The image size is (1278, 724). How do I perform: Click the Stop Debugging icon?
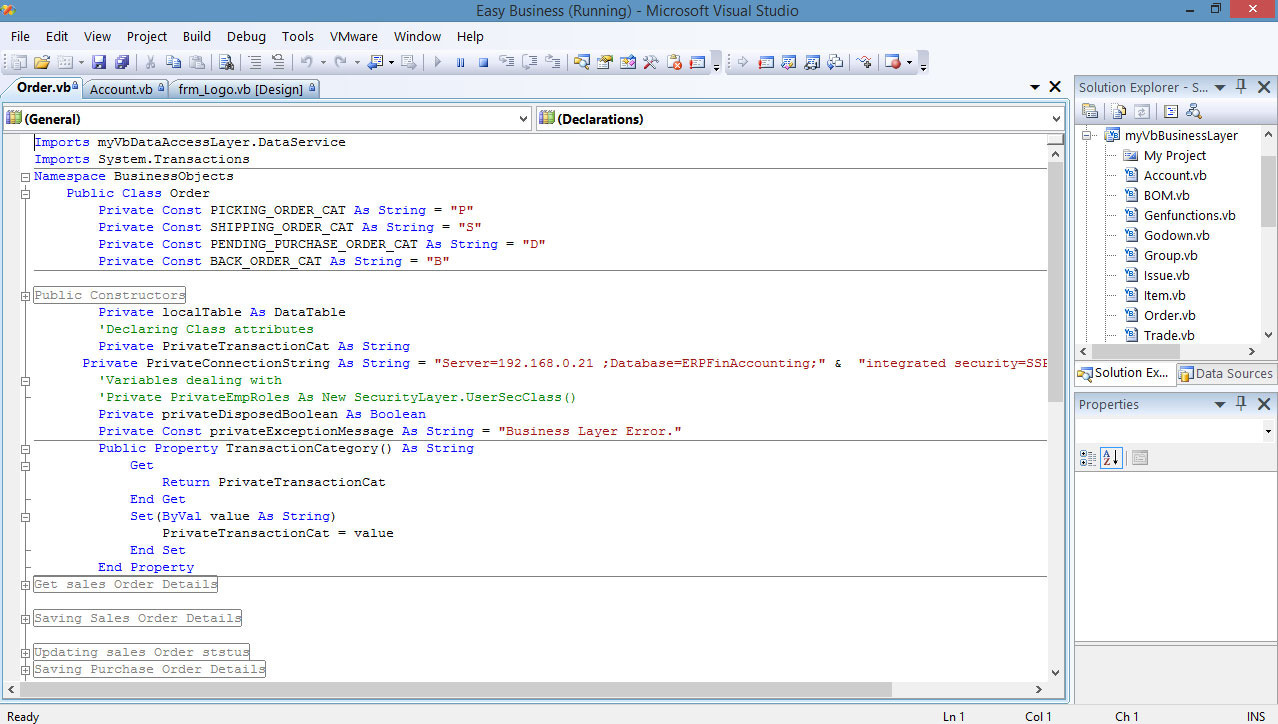483,62
